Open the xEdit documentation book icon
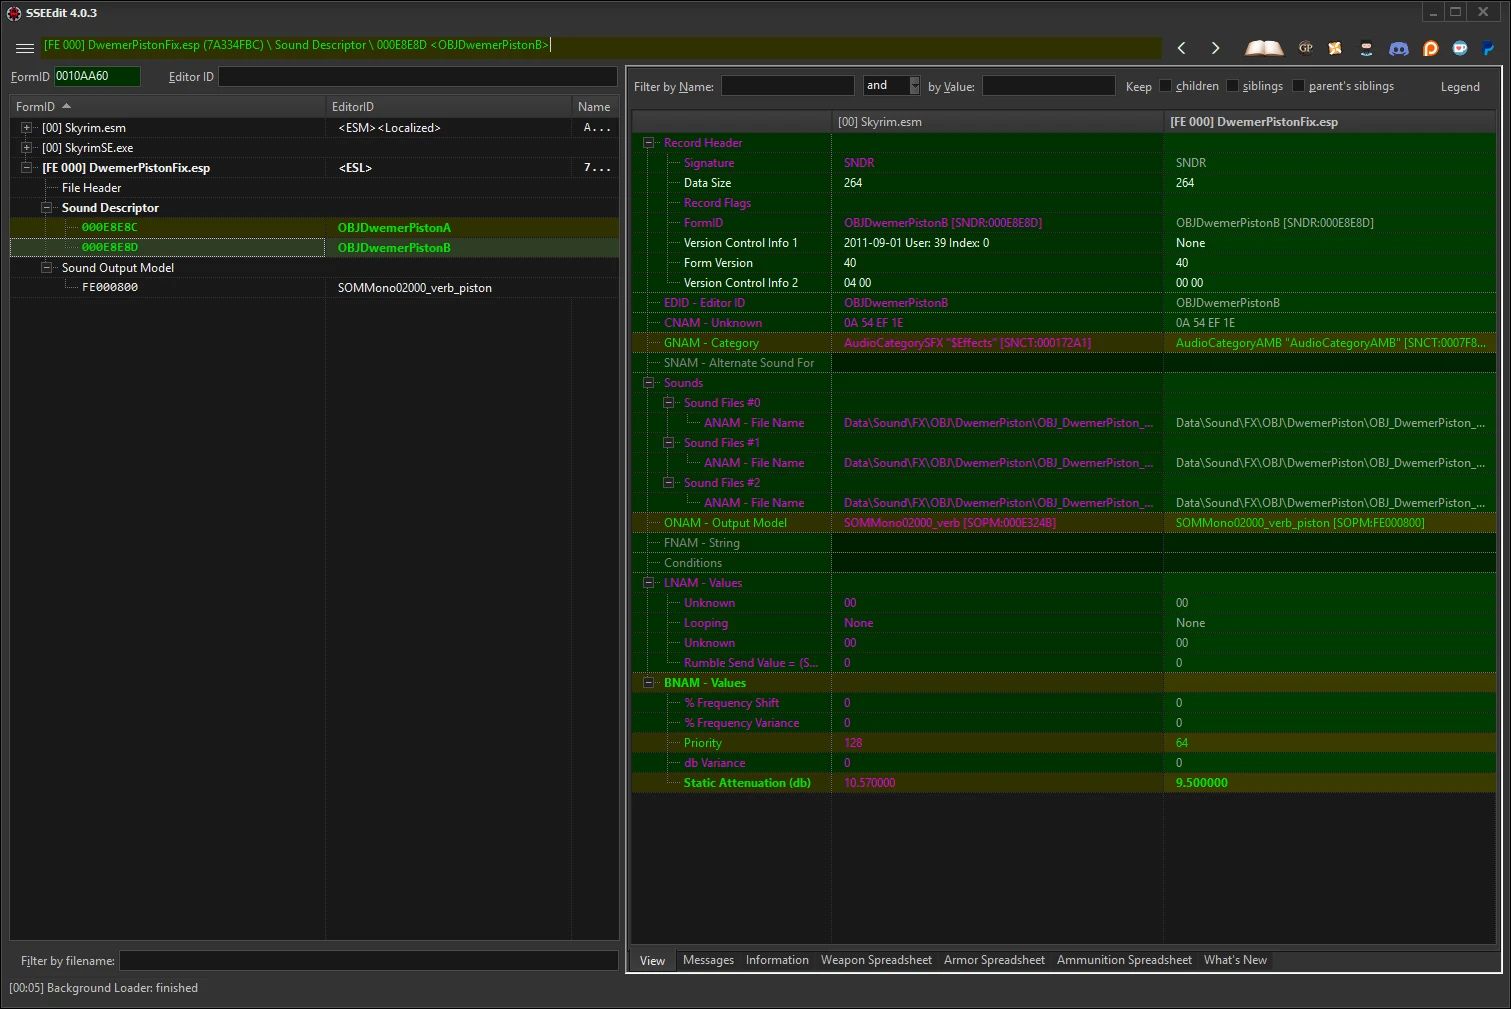 click(1263, 47)
